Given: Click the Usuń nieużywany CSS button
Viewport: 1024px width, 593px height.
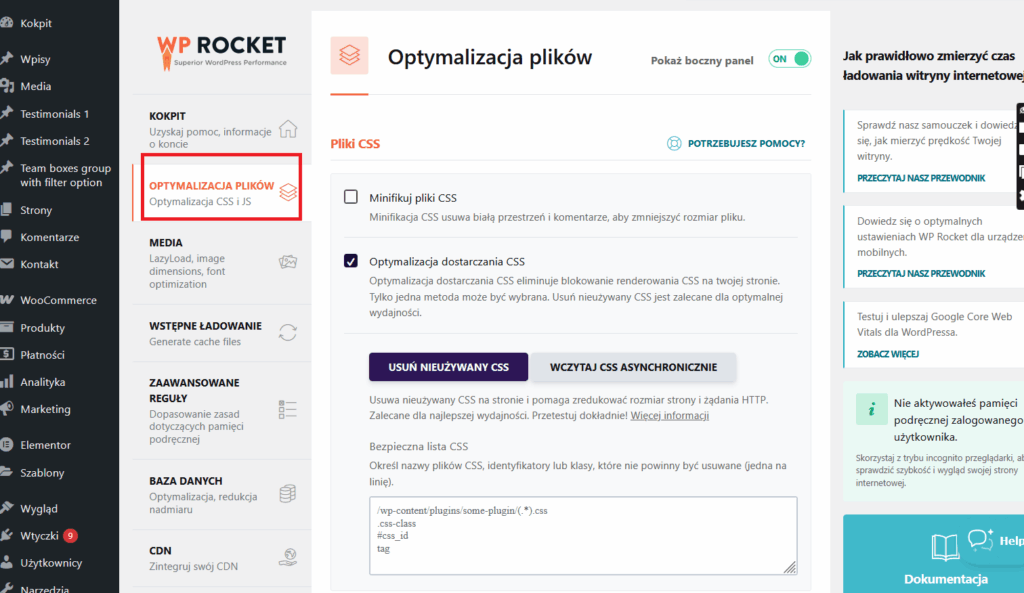Looking at the screenshot, I should [448, 367].
